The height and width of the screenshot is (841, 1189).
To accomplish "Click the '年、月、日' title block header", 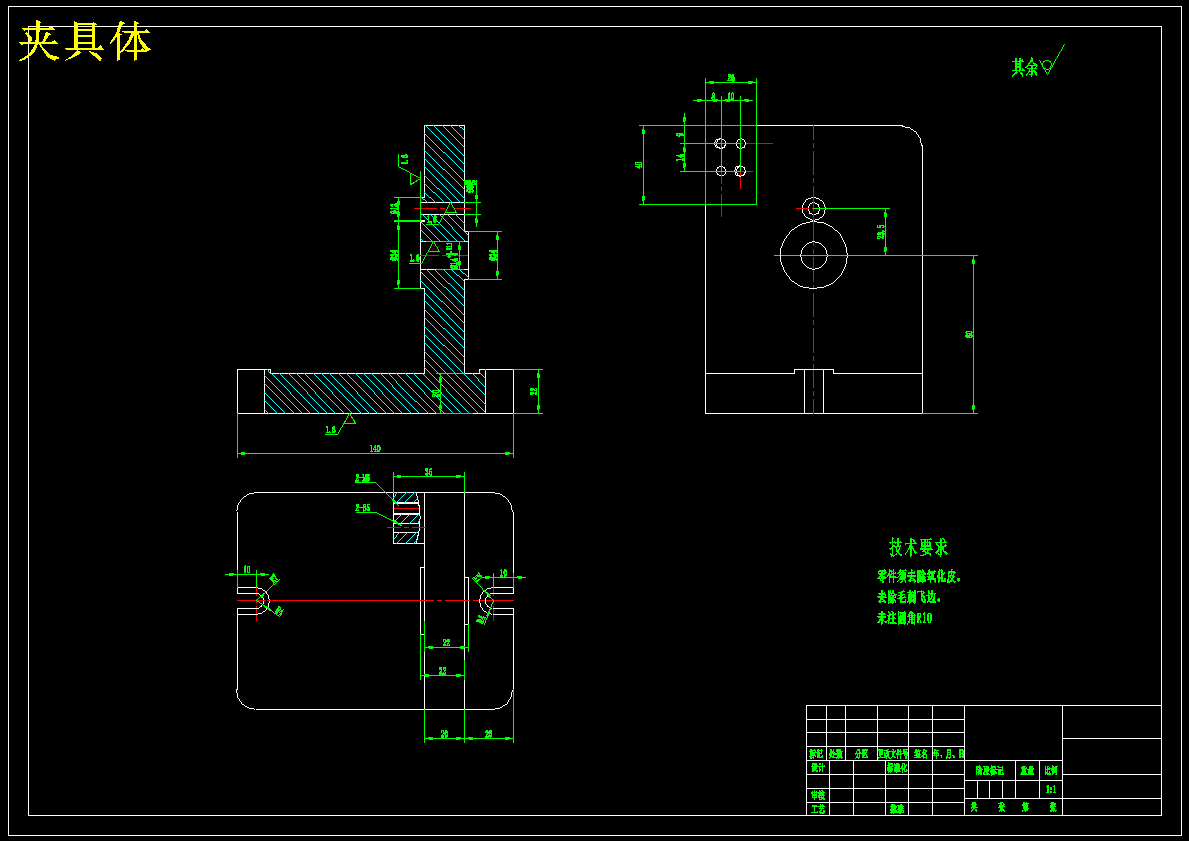I will 949,754.
